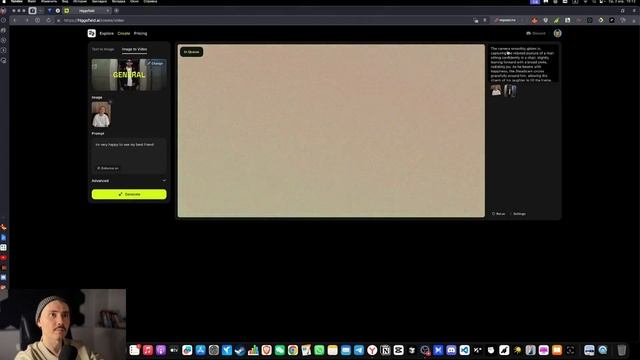Click Change on the GENERAL motion preset
This screenshot has height=360, width=640.
click(155, 63)
